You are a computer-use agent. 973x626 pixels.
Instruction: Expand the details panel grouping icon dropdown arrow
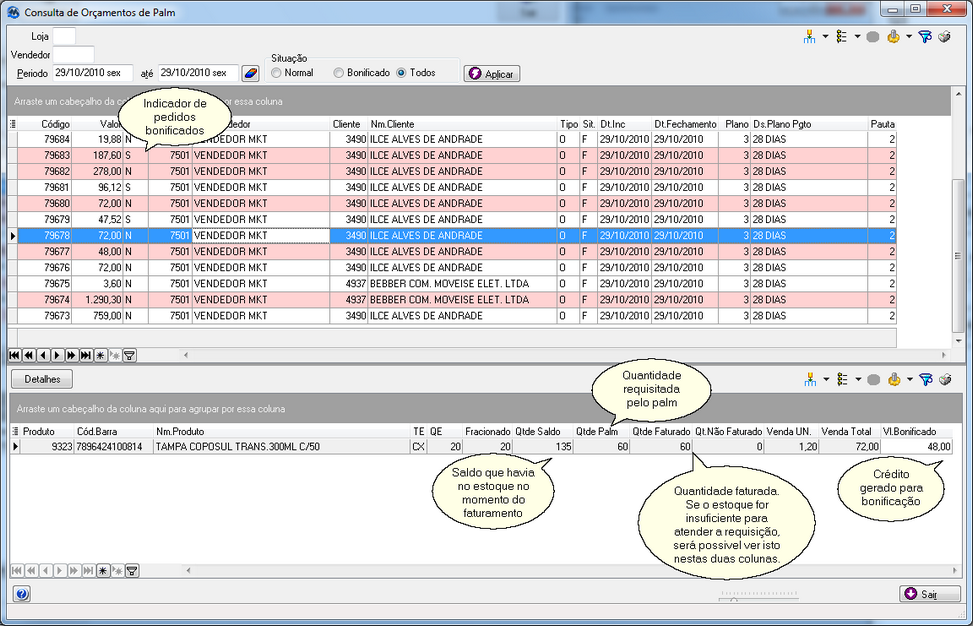click(x=826, y=379)
